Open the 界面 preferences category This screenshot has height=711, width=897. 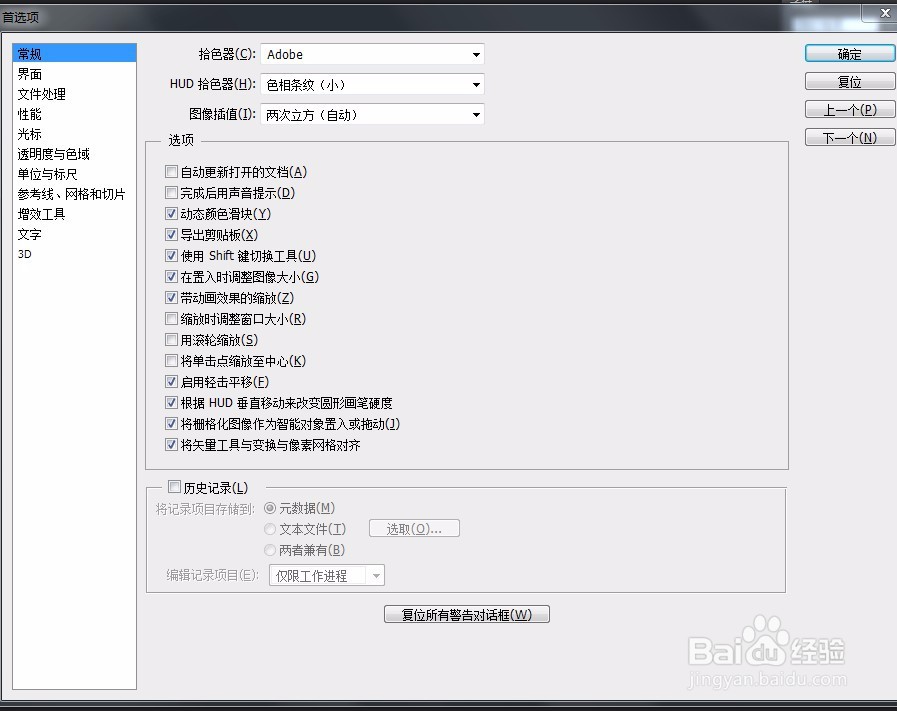point(74,74)
